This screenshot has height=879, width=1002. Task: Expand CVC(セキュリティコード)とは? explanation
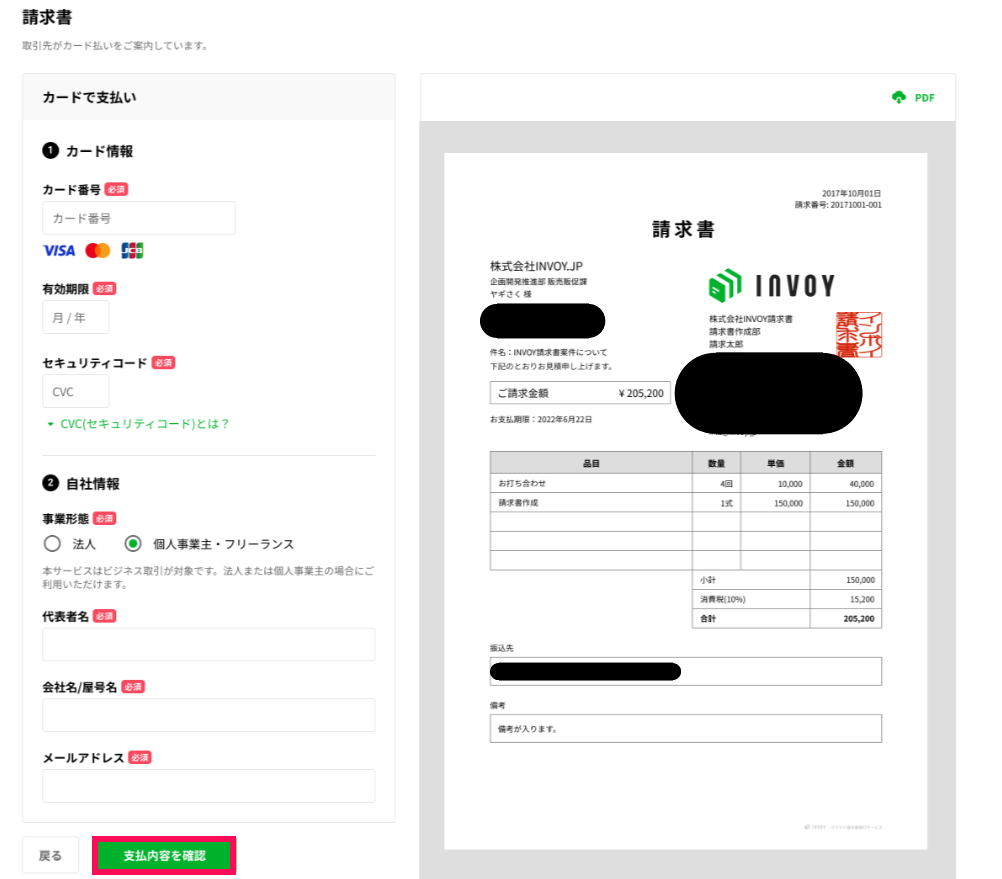pyautogui.click(x=138, y=424)
